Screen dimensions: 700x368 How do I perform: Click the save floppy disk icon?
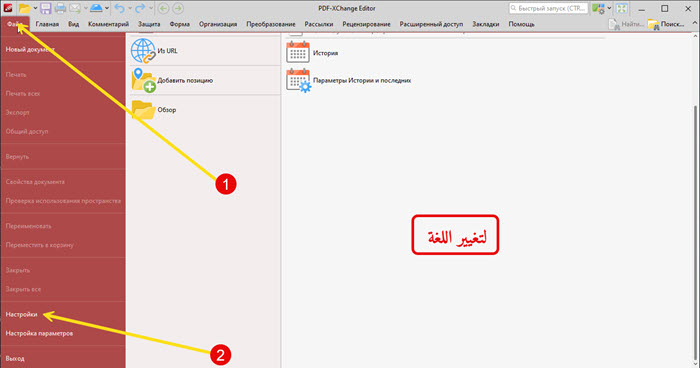tap(45, 8)
